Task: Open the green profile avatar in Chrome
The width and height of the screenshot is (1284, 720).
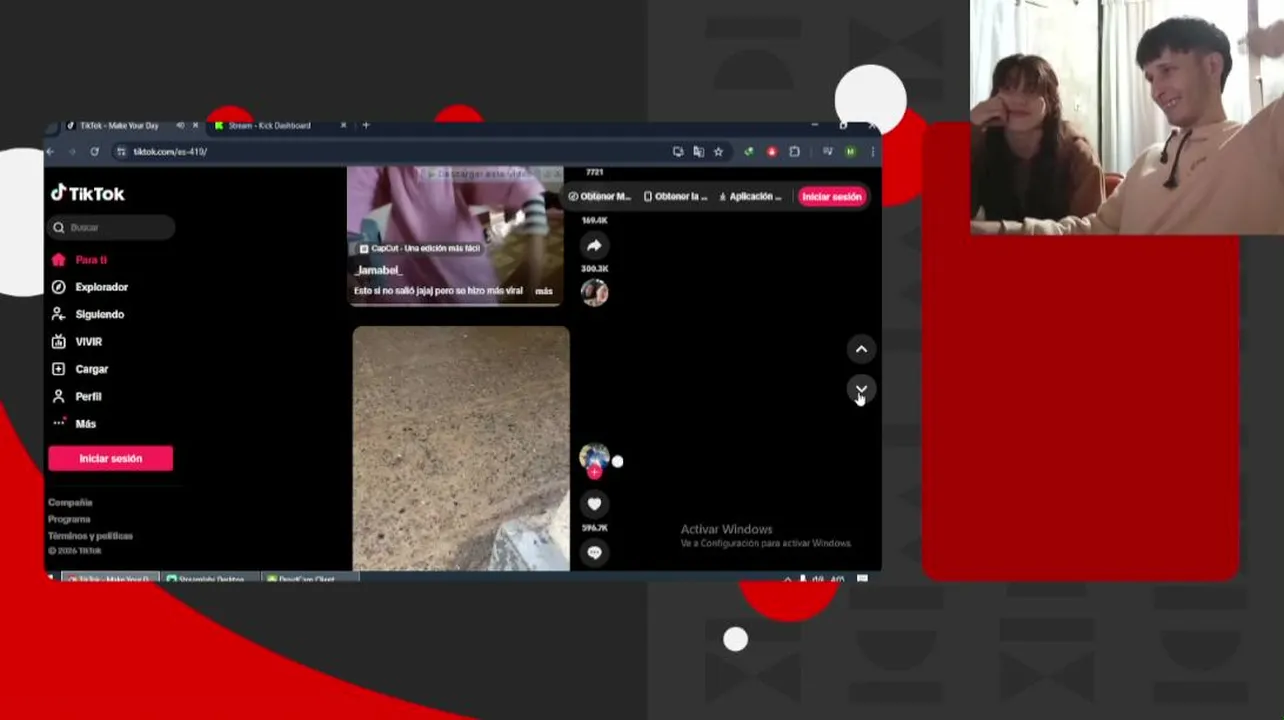Action: coord(850,152)
